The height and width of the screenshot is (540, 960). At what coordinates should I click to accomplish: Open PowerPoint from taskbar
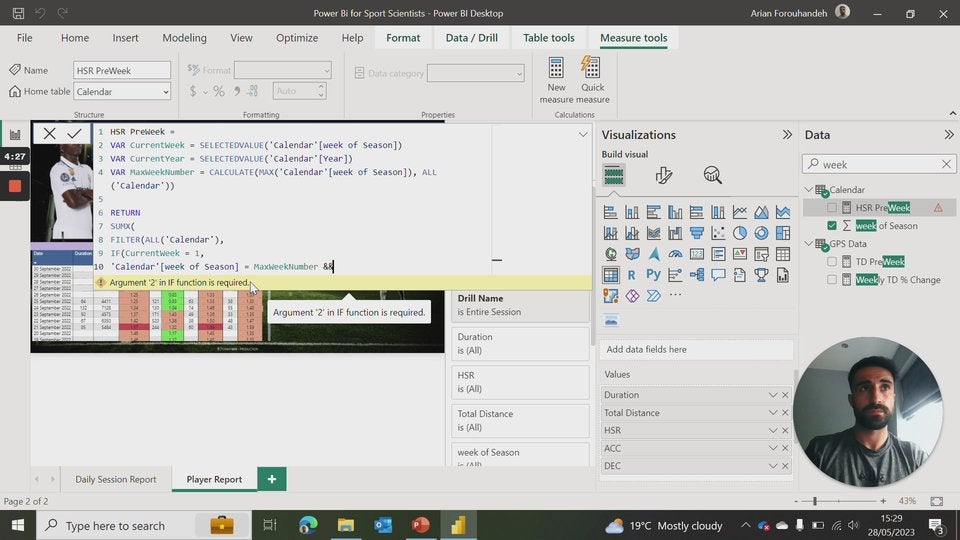coord(421,525)
